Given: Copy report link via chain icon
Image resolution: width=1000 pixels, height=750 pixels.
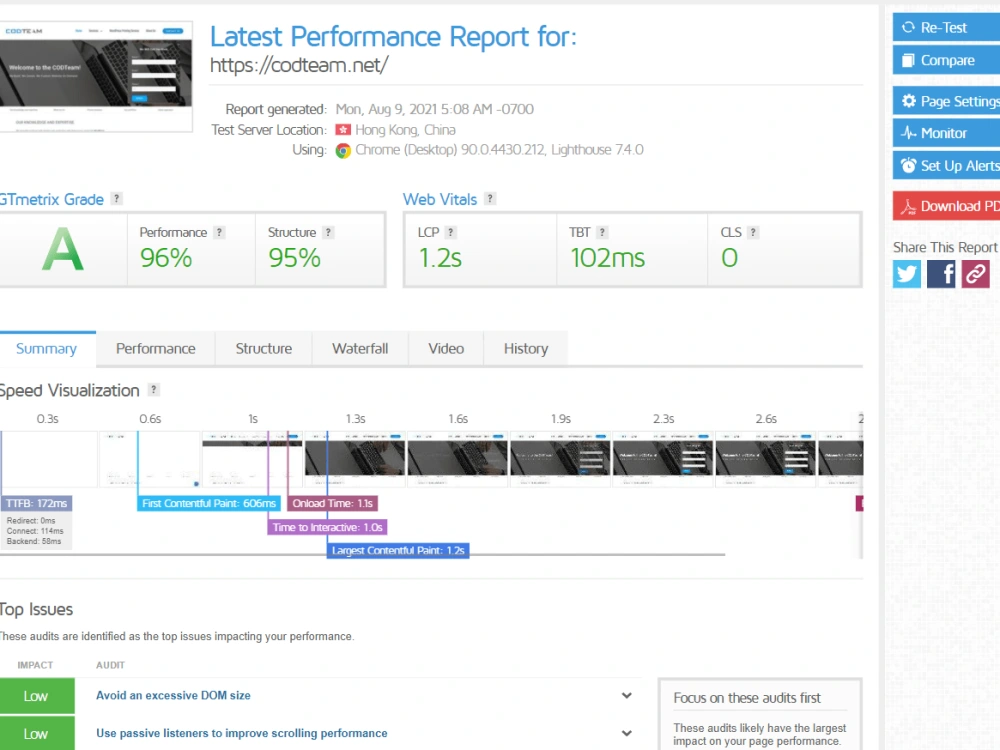Looking at the screenshot, I should (x=975, y=274).
